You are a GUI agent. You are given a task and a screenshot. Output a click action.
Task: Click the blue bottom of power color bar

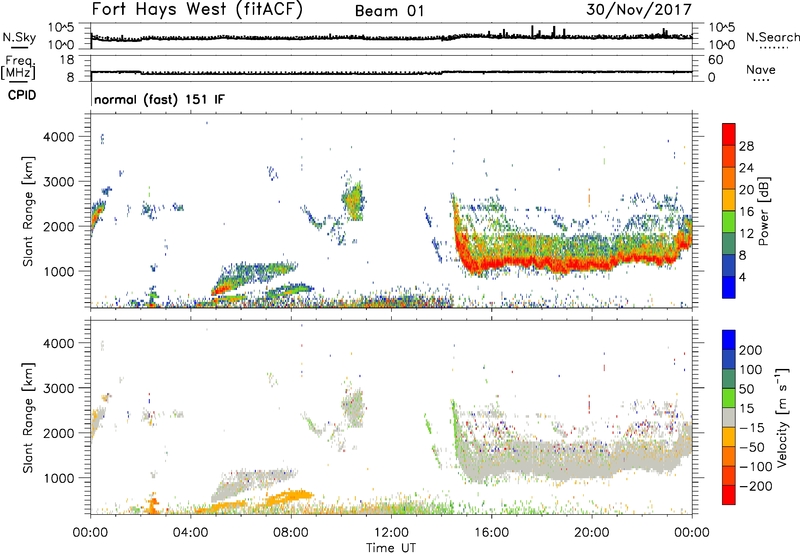[x=729, y=287]
